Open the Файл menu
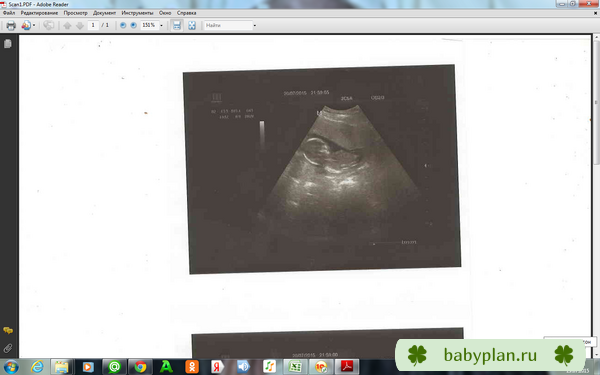 [x=9, y=13]
